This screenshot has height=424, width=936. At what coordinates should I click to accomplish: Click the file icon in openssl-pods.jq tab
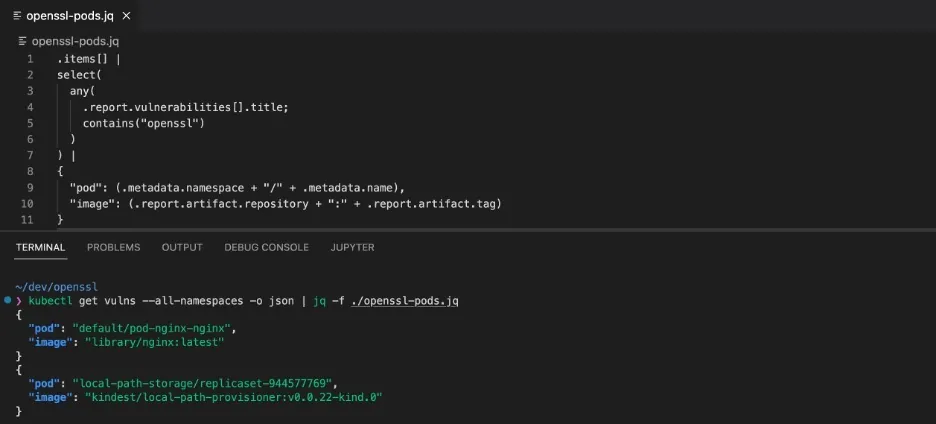pos(17,16)
